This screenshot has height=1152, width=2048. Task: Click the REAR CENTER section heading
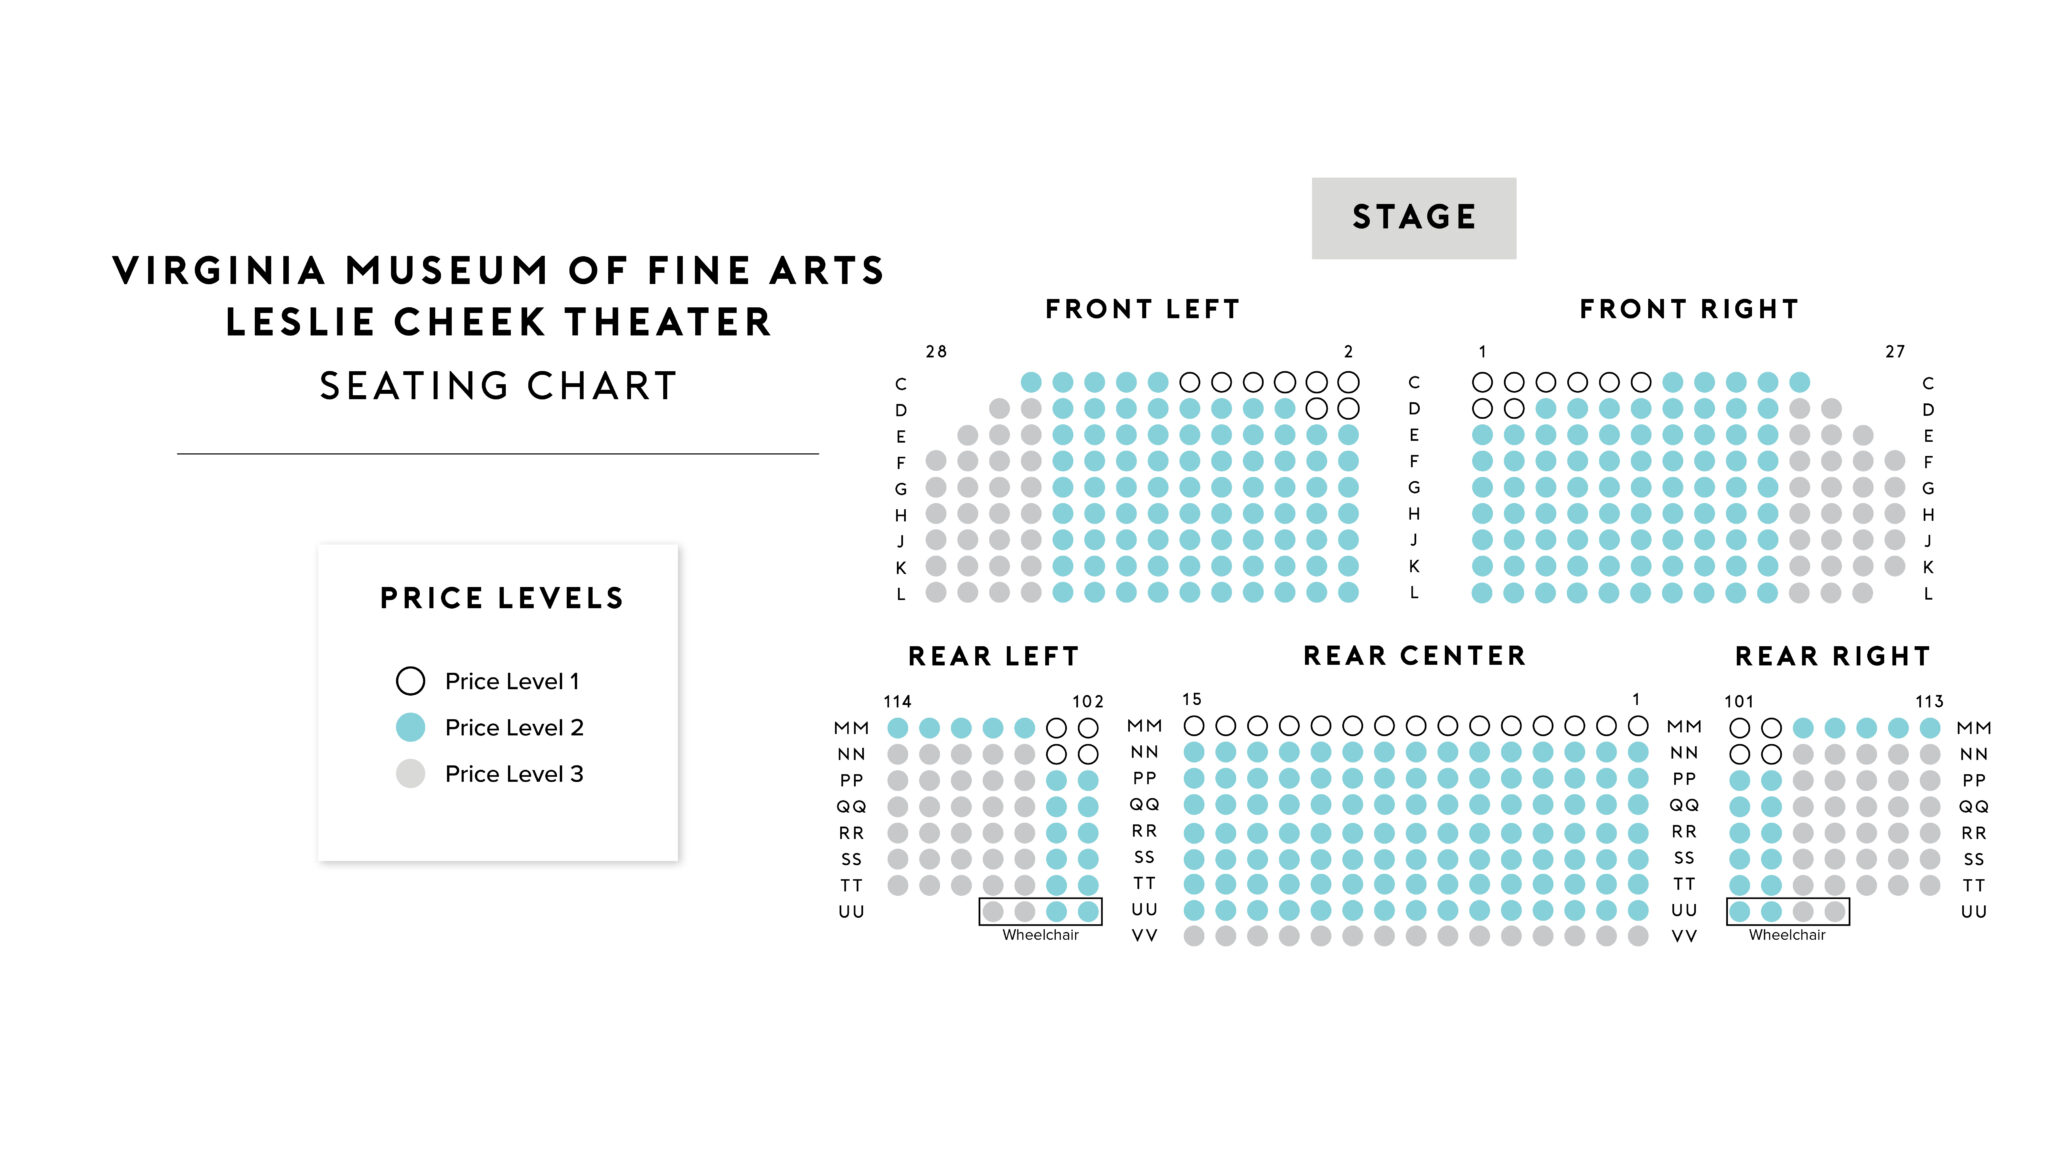(x=1414, y=656)
